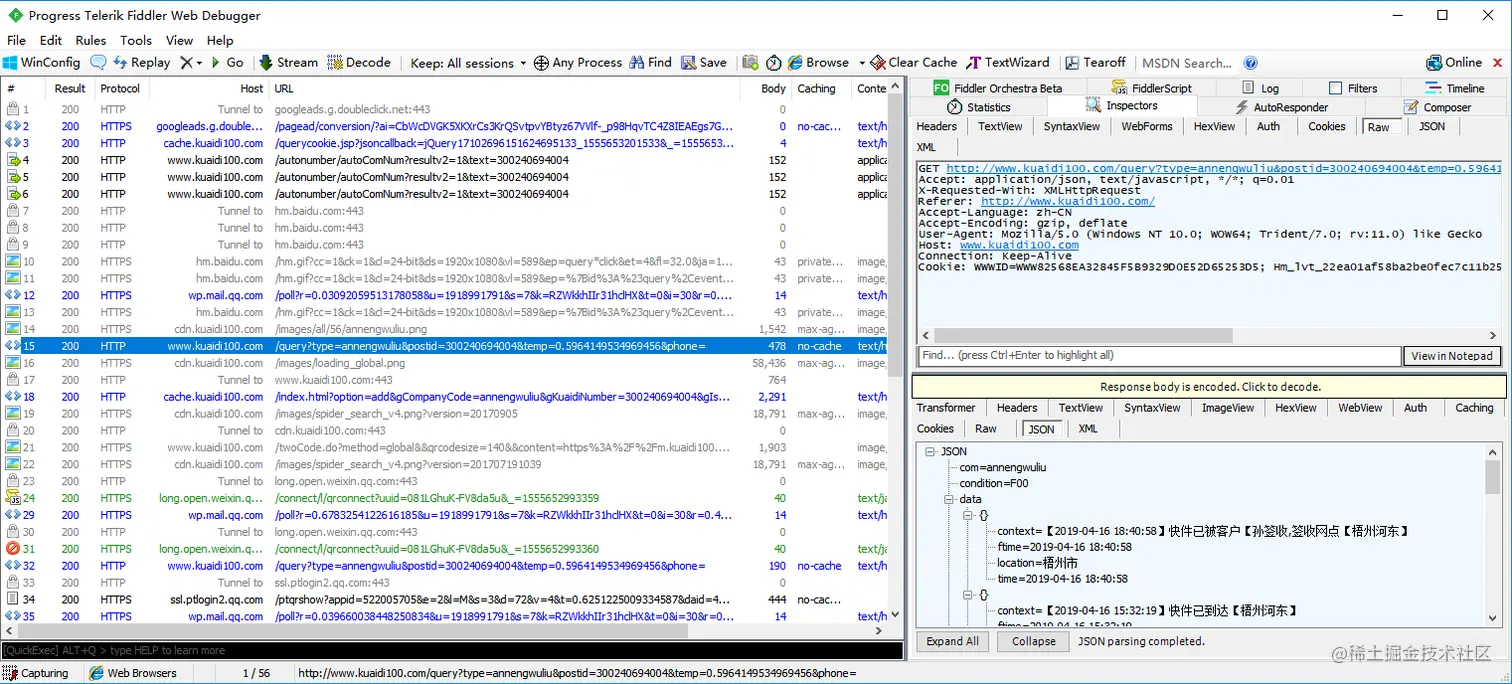Toggle Capturing in the status bar
The image size is (1512, 684).
(37, 673)
